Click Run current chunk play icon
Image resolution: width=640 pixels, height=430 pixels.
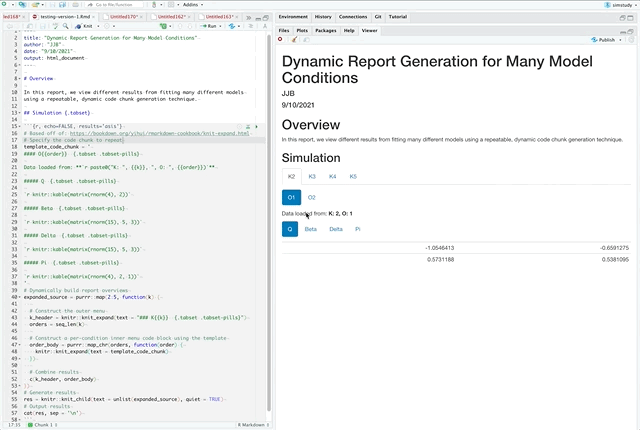[x=256, y=126]
